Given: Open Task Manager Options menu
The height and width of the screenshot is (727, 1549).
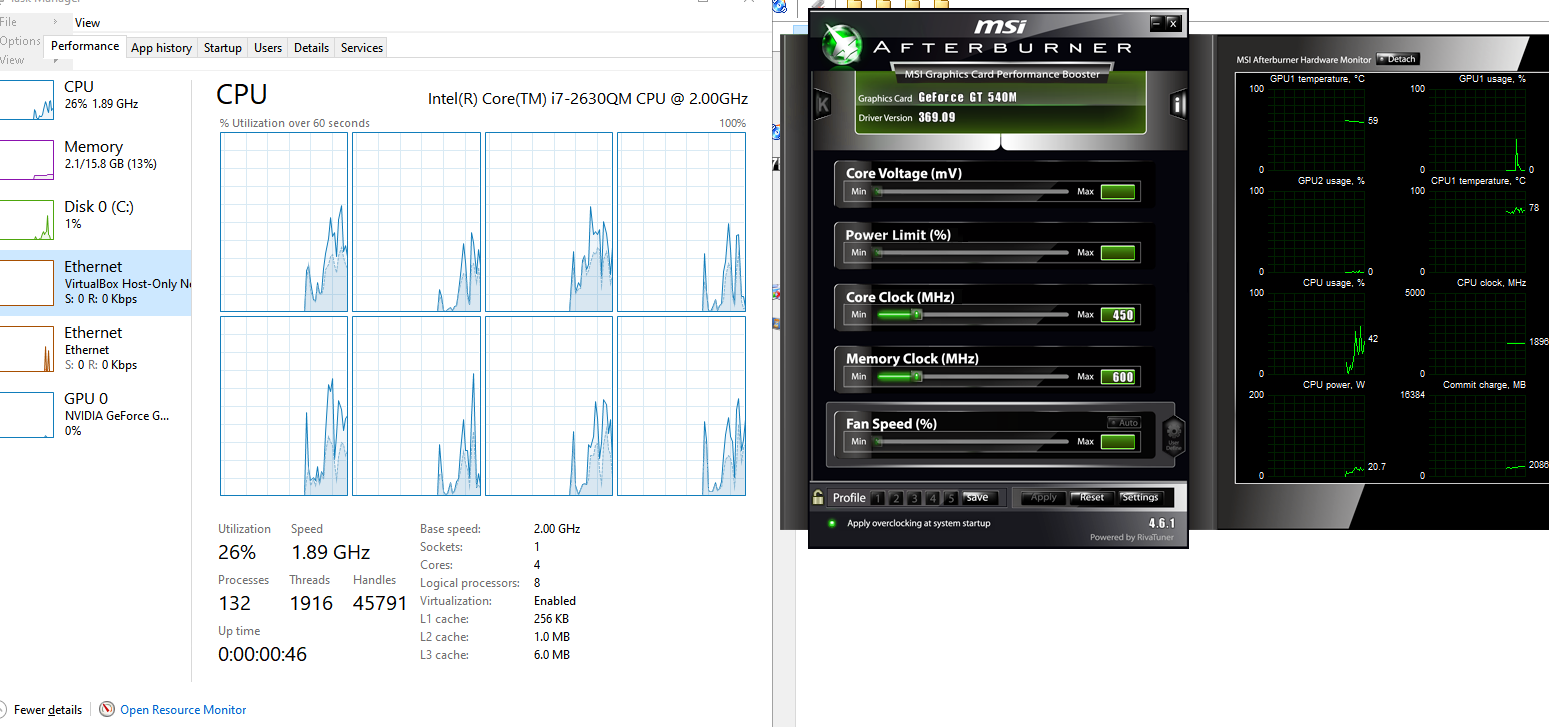Looking at the screenshot, I should [20, 41].
